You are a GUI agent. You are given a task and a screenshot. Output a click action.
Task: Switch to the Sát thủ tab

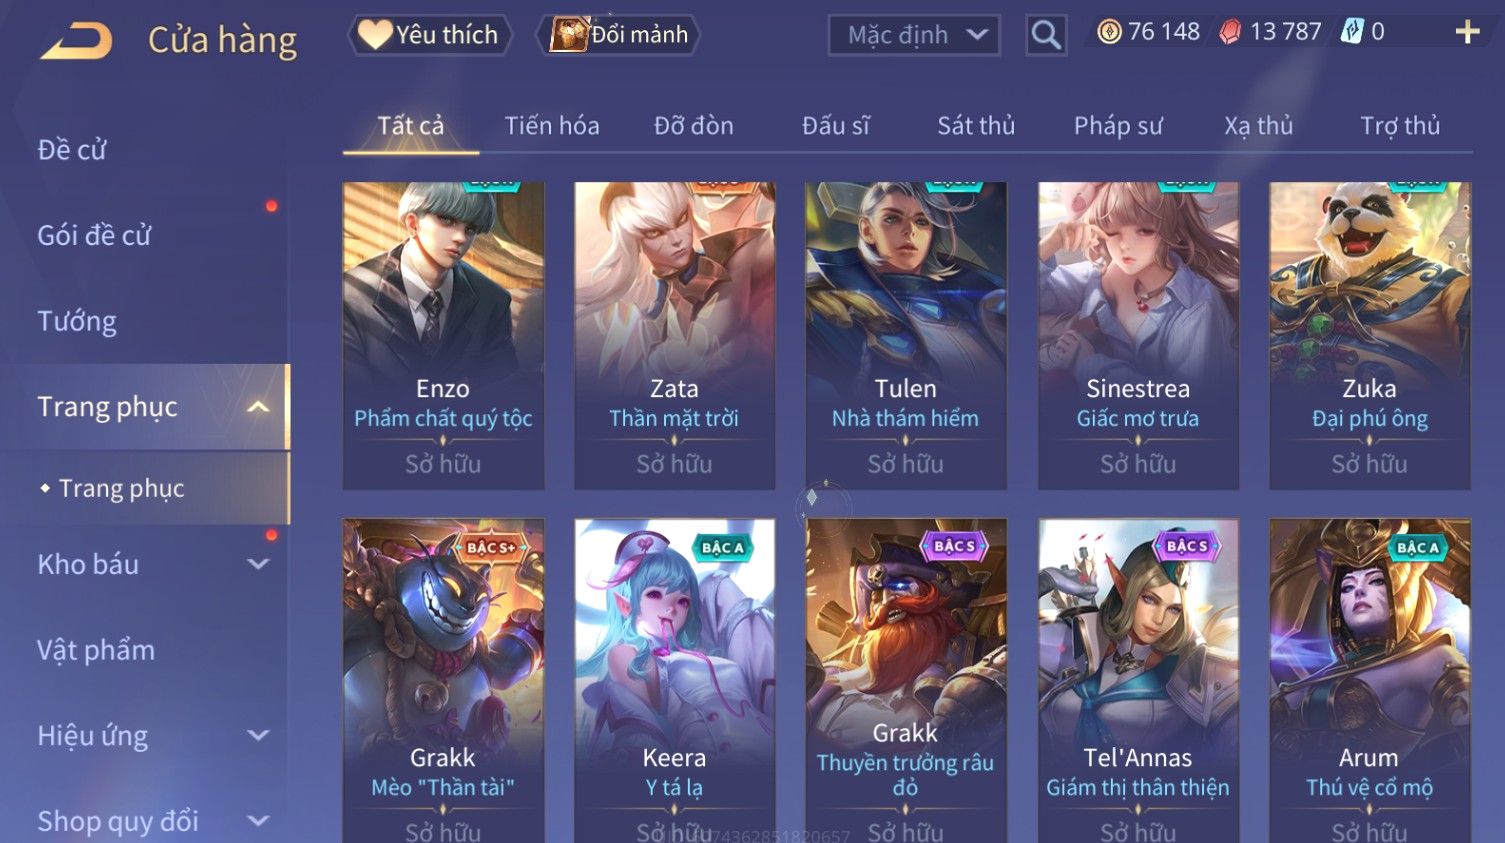976,126
